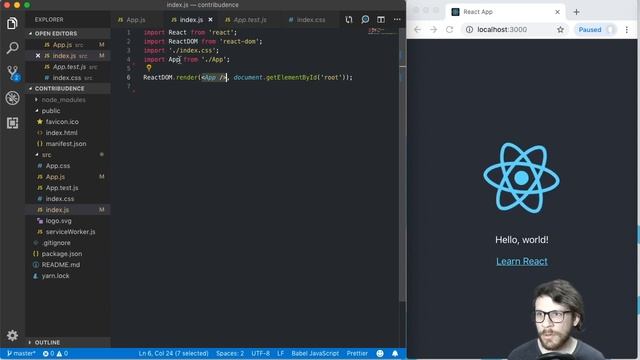Click the Open Changes icon in editor toolbar
This screenshot has height=360, width=640.
pos(349,20)
